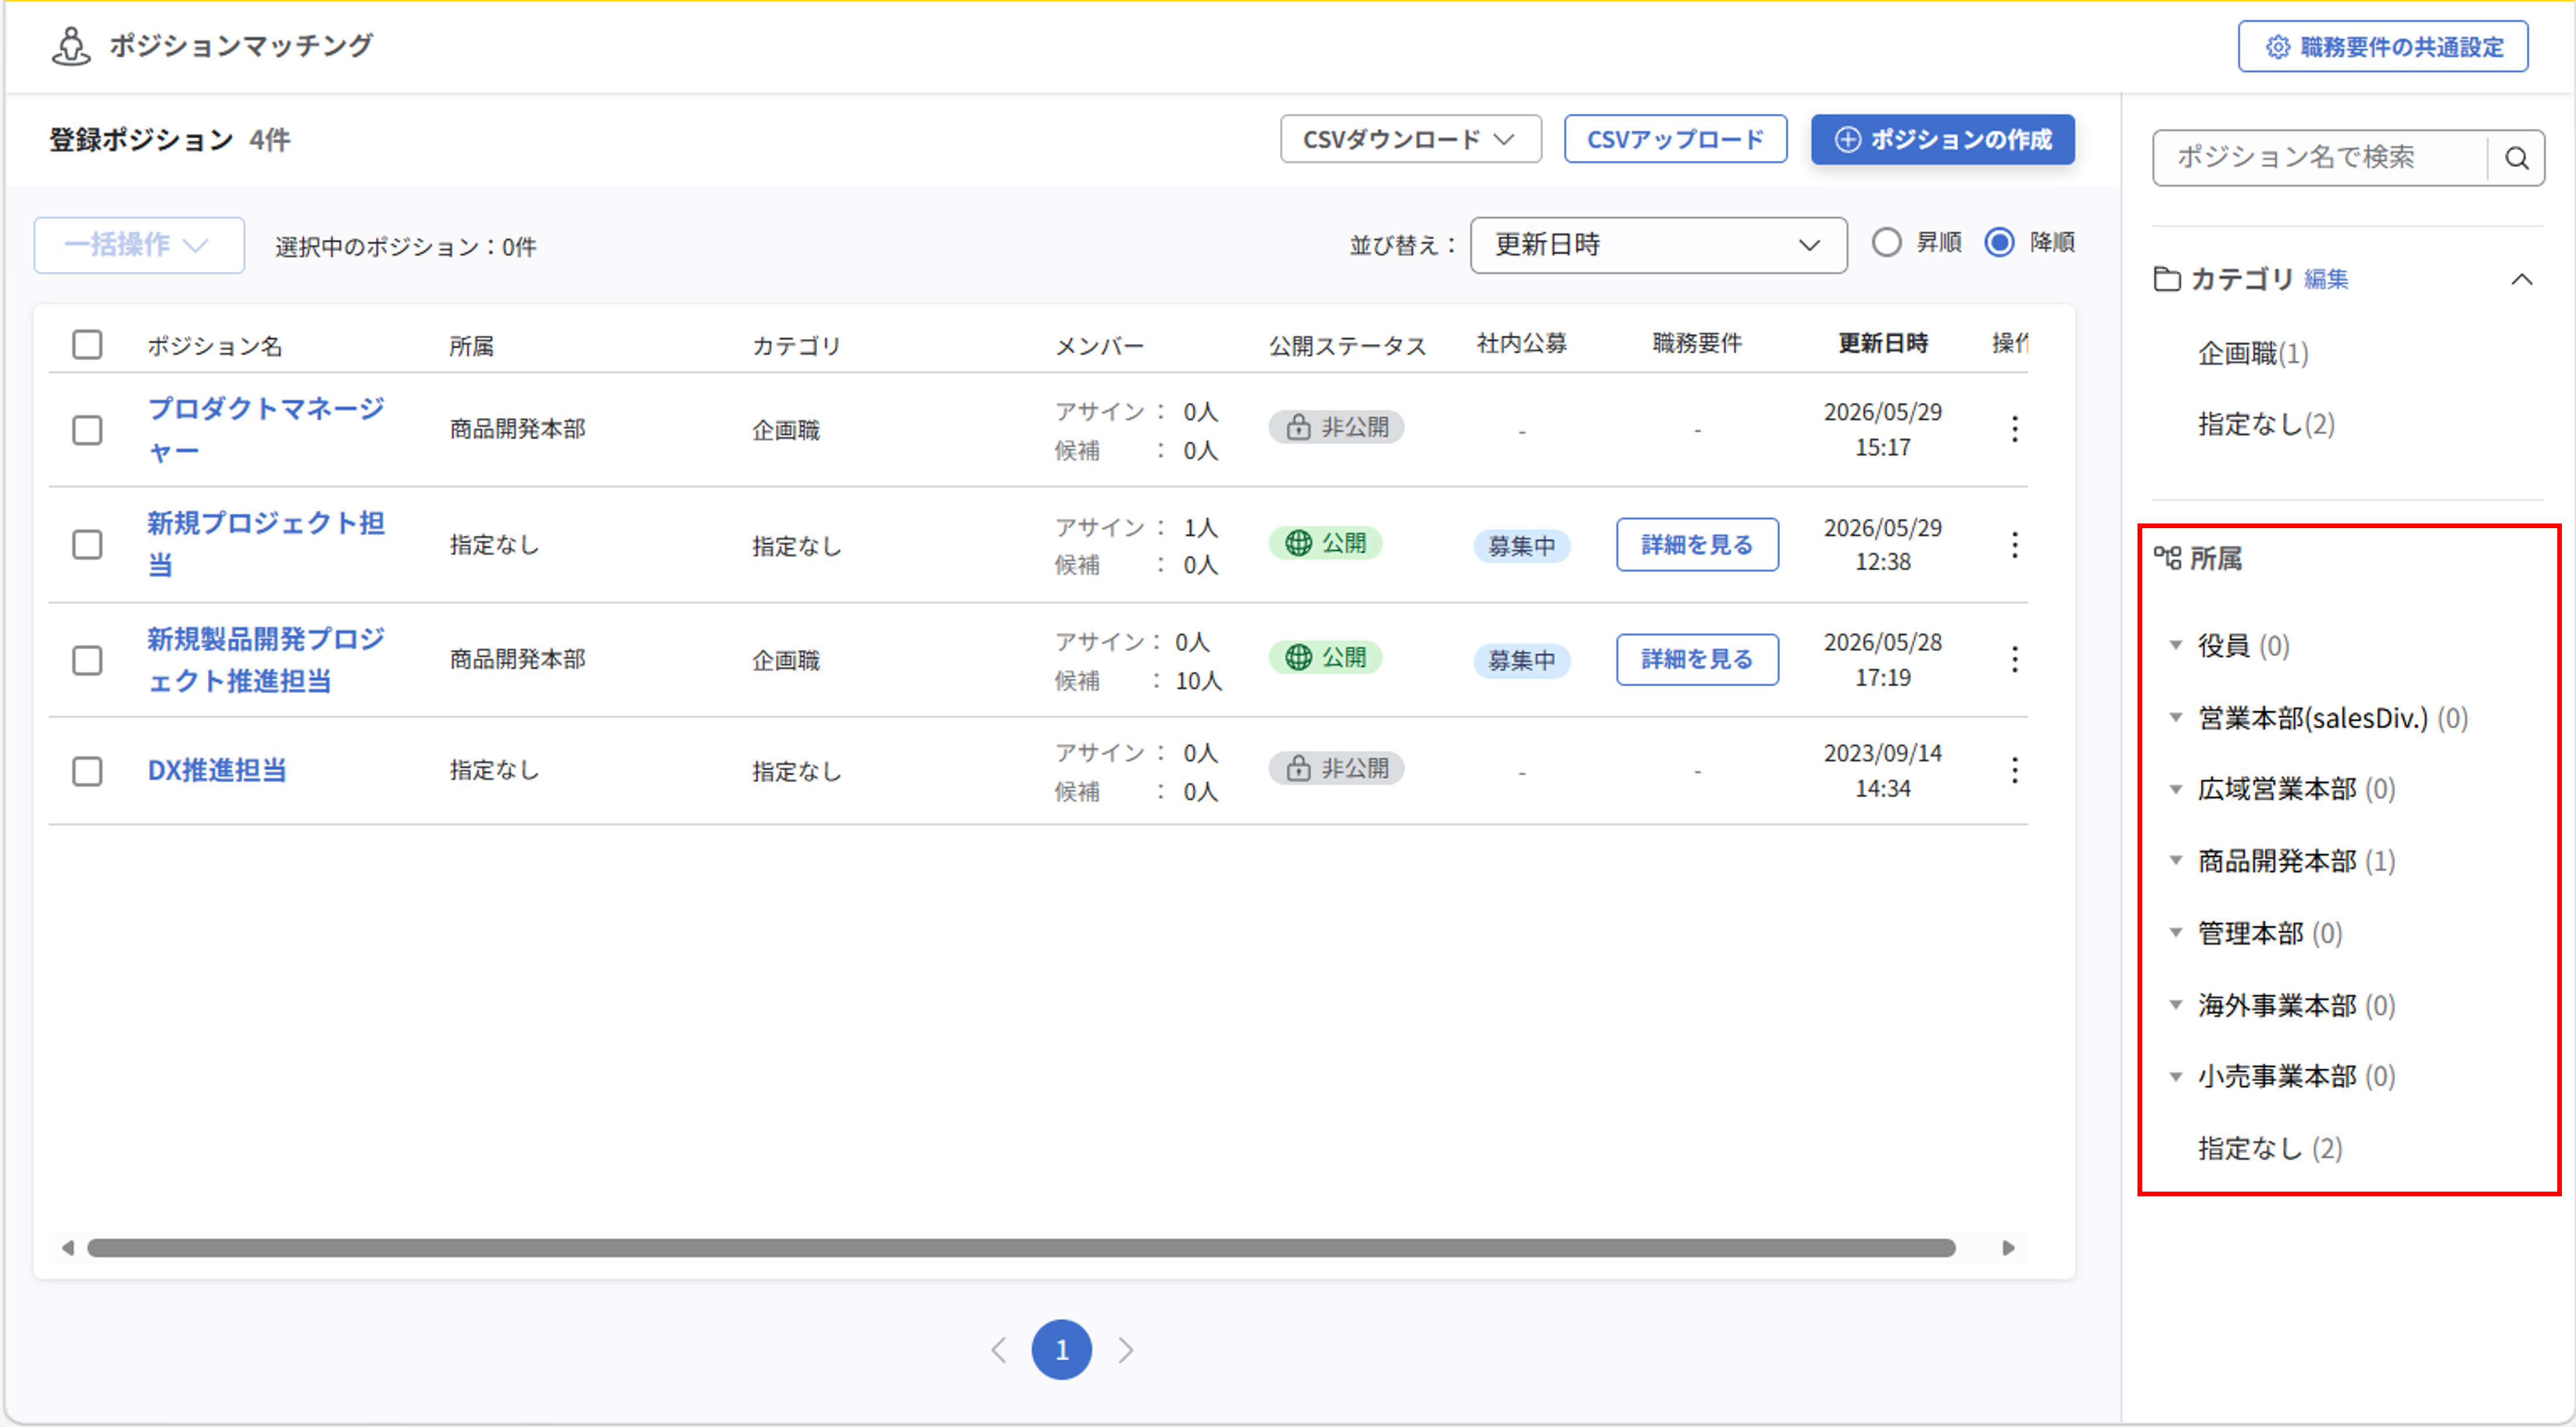This screenshot has width=2576, height=1427.
Task: Click CSVアップロード button
Action: click(1675, 139)
